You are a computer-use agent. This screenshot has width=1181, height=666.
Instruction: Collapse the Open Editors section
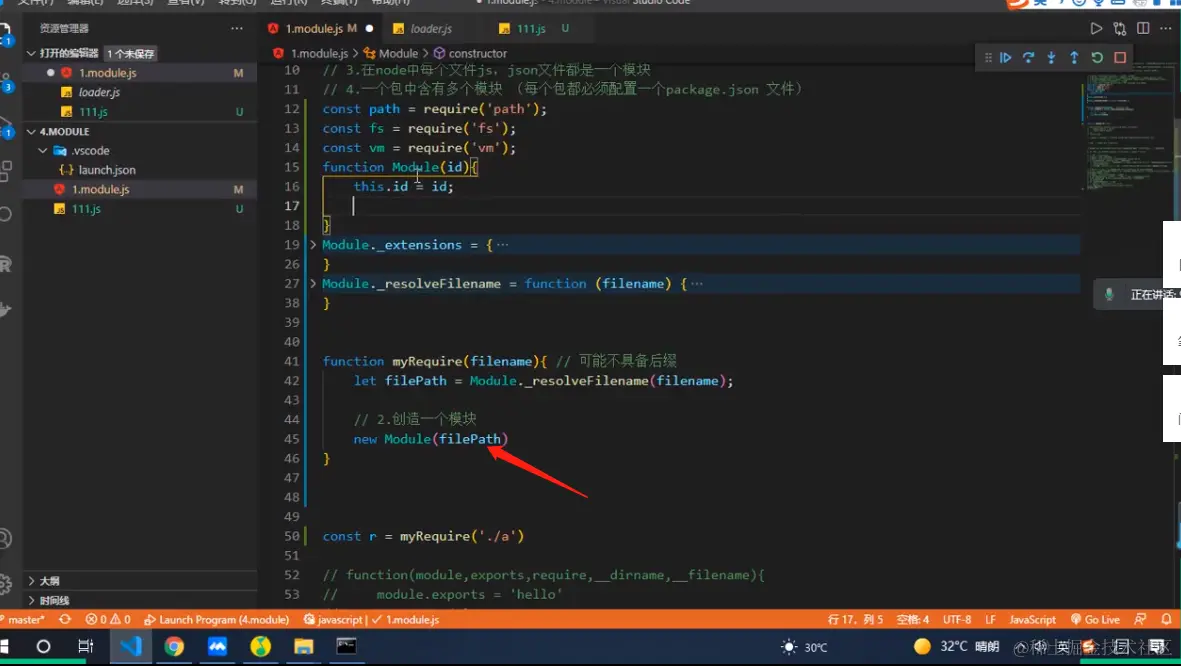31,53
